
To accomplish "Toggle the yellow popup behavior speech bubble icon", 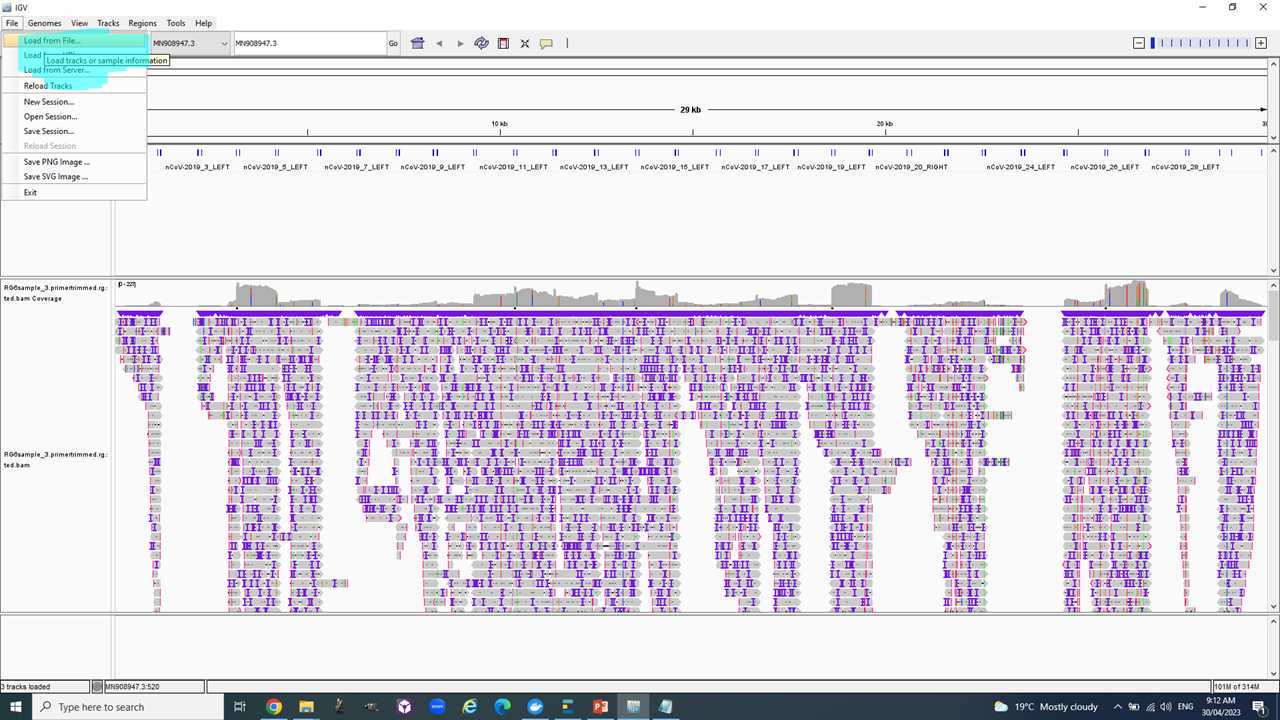I will point(546,43).
